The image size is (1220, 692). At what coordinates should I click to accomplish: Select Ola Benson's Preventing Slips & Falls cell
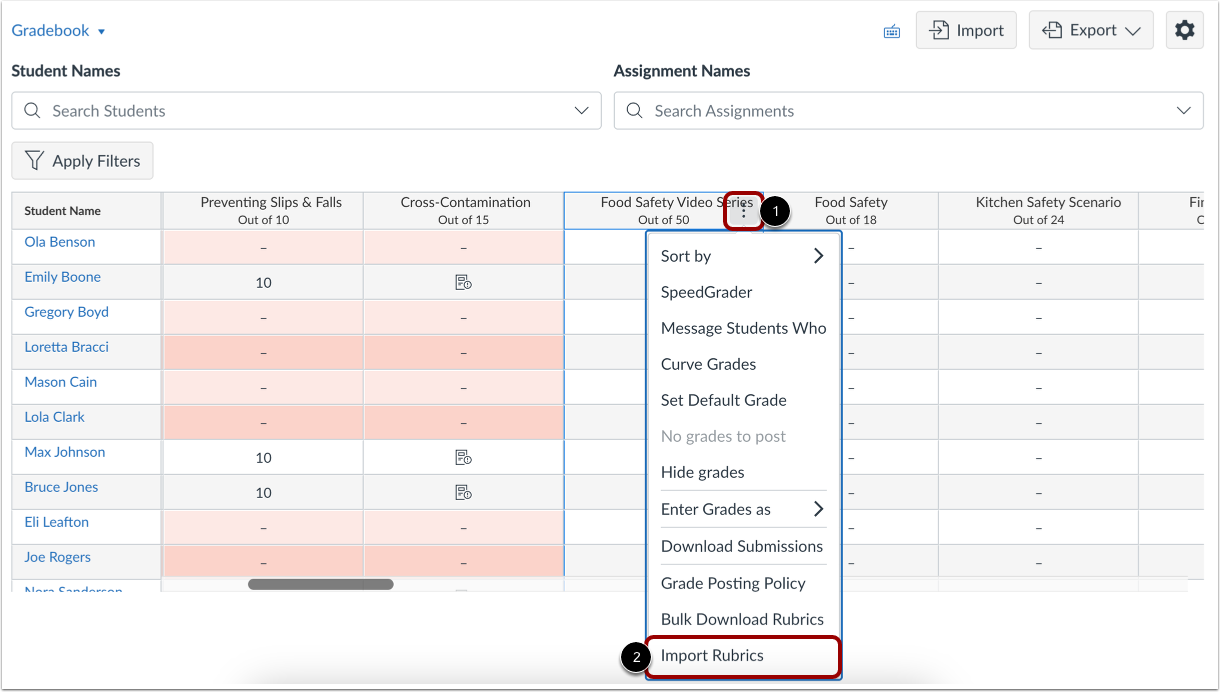[263, 248]
